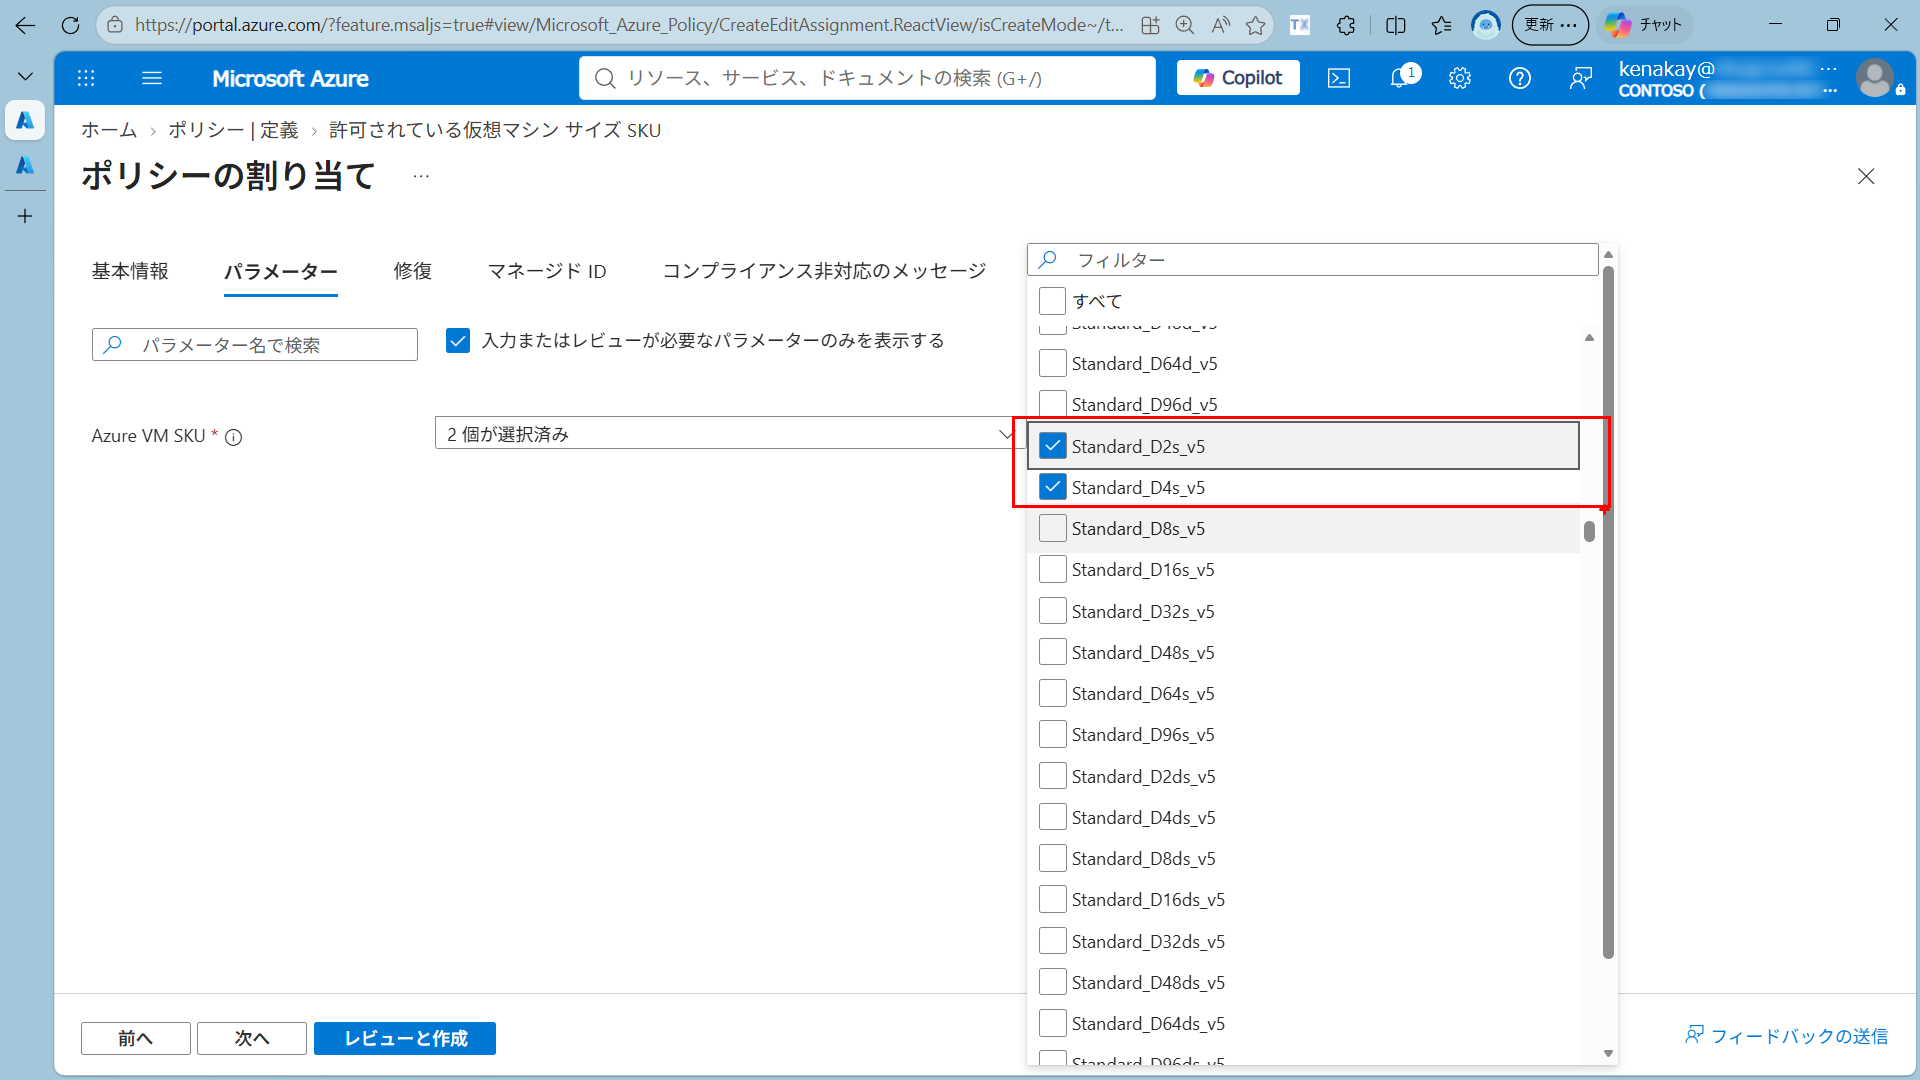
Task: Open フィードバックの送信 link
Action: pos(1787,1036)
